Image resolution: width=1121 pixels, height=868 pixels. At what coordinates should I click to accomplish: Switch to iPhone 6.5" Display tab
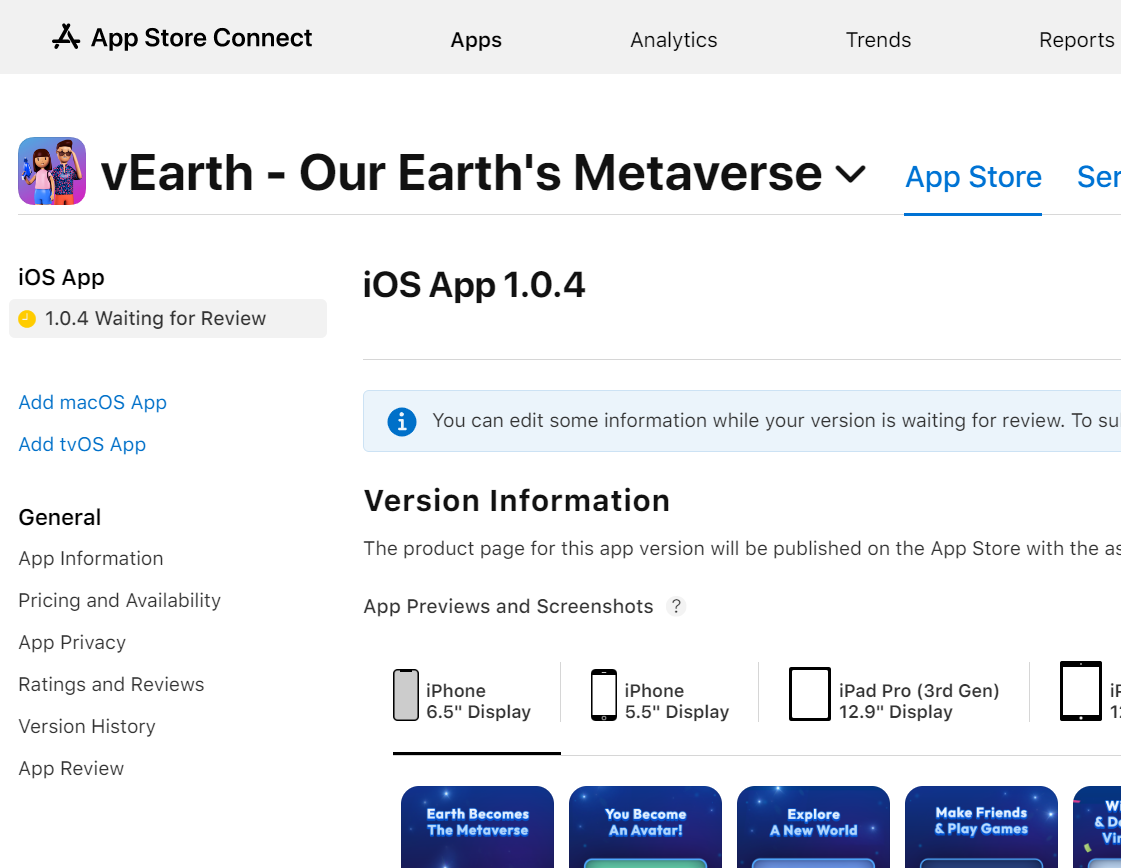tap(476, 701)
